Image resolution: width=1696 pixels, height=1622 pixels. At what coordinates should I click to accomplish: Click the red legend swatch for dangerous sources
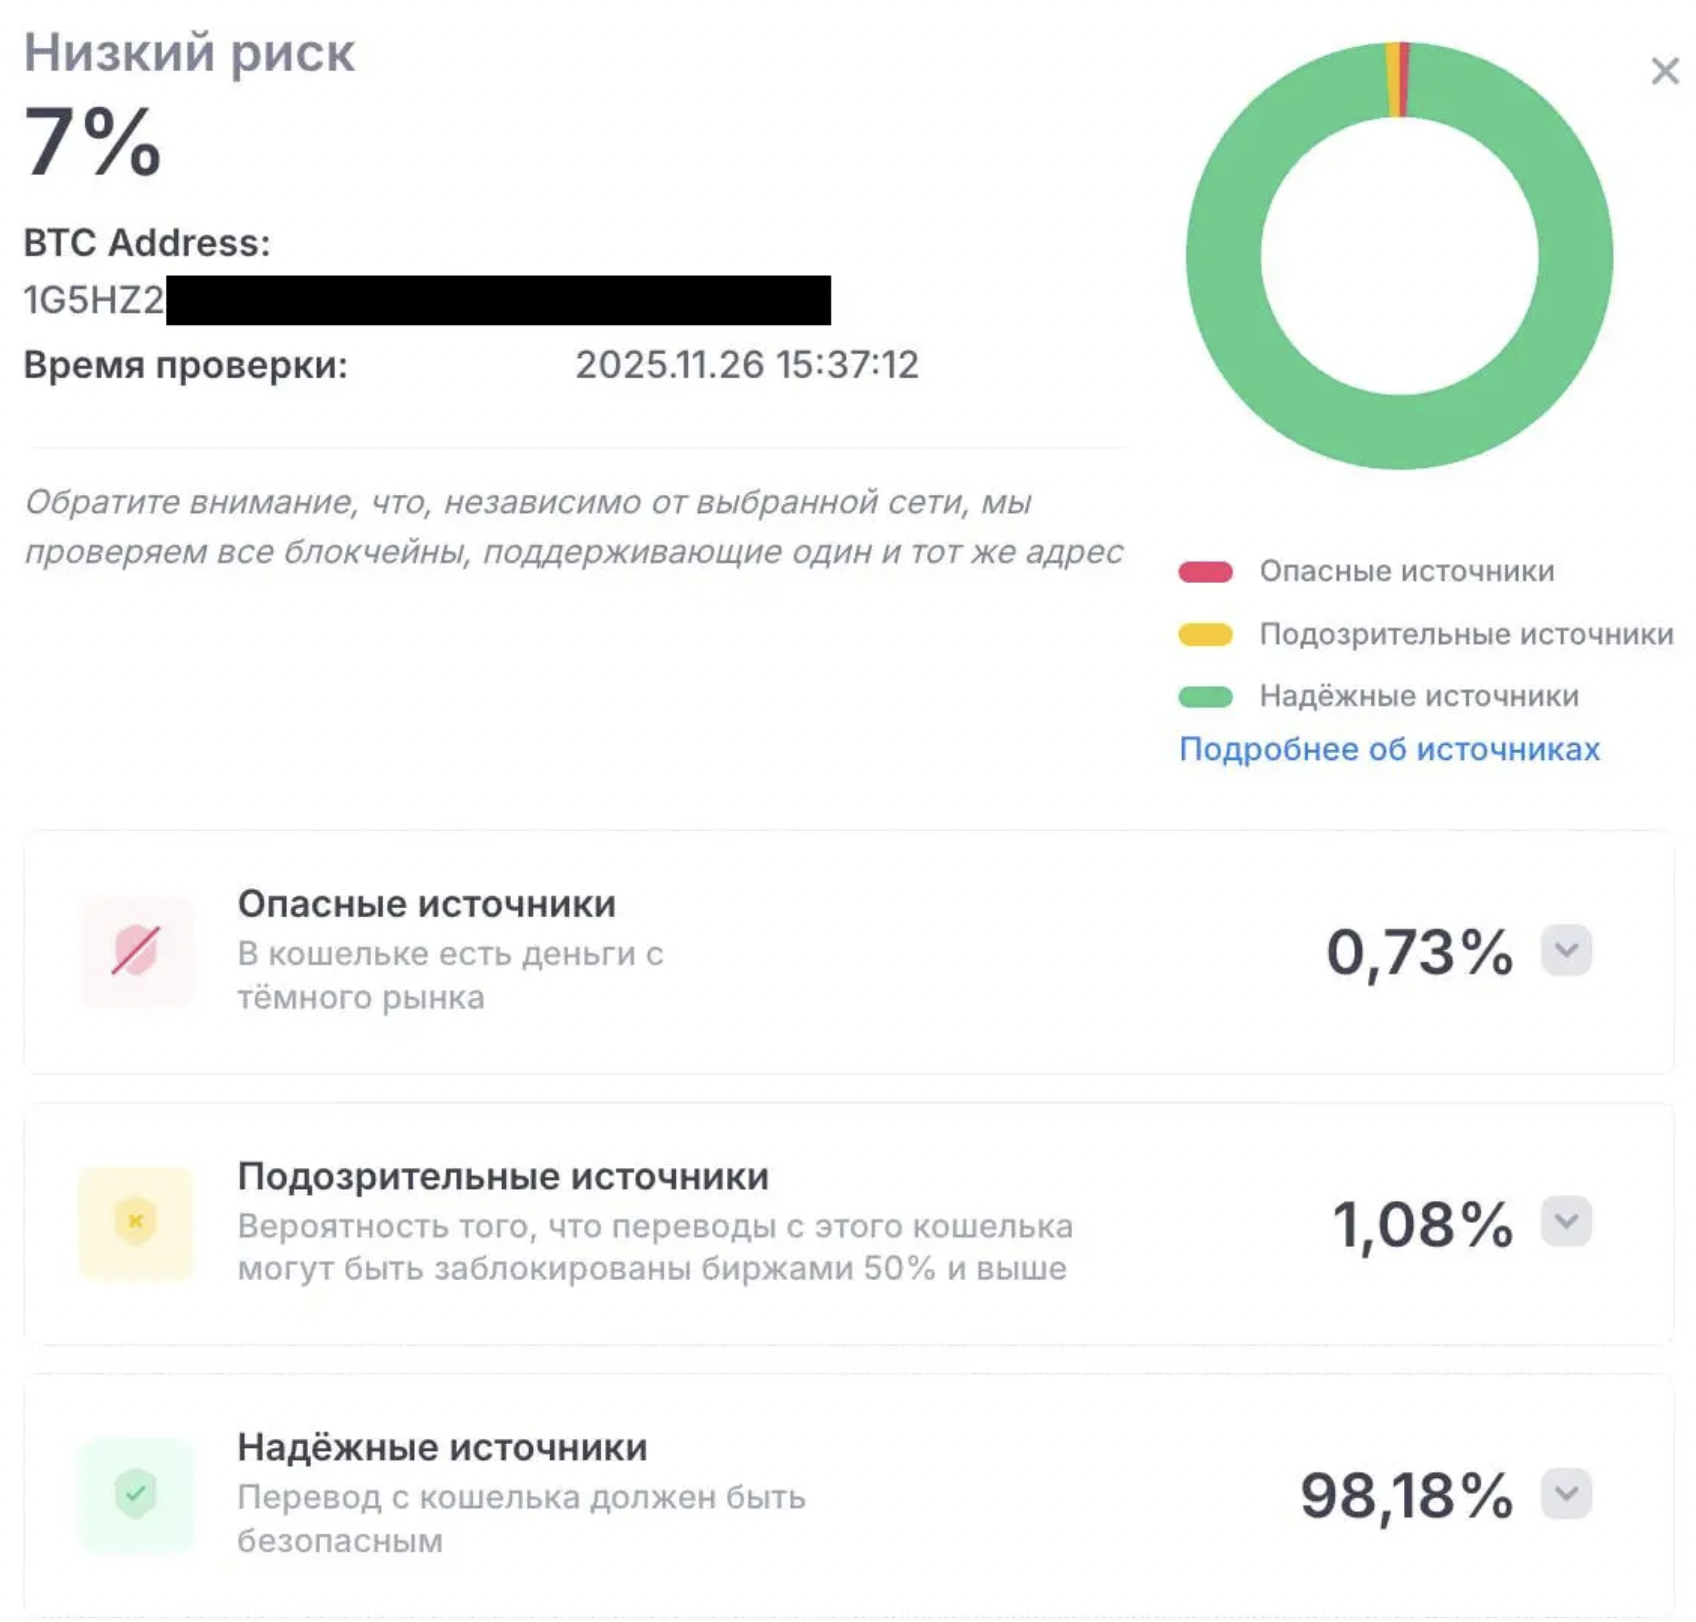(x=1205, y=572)
